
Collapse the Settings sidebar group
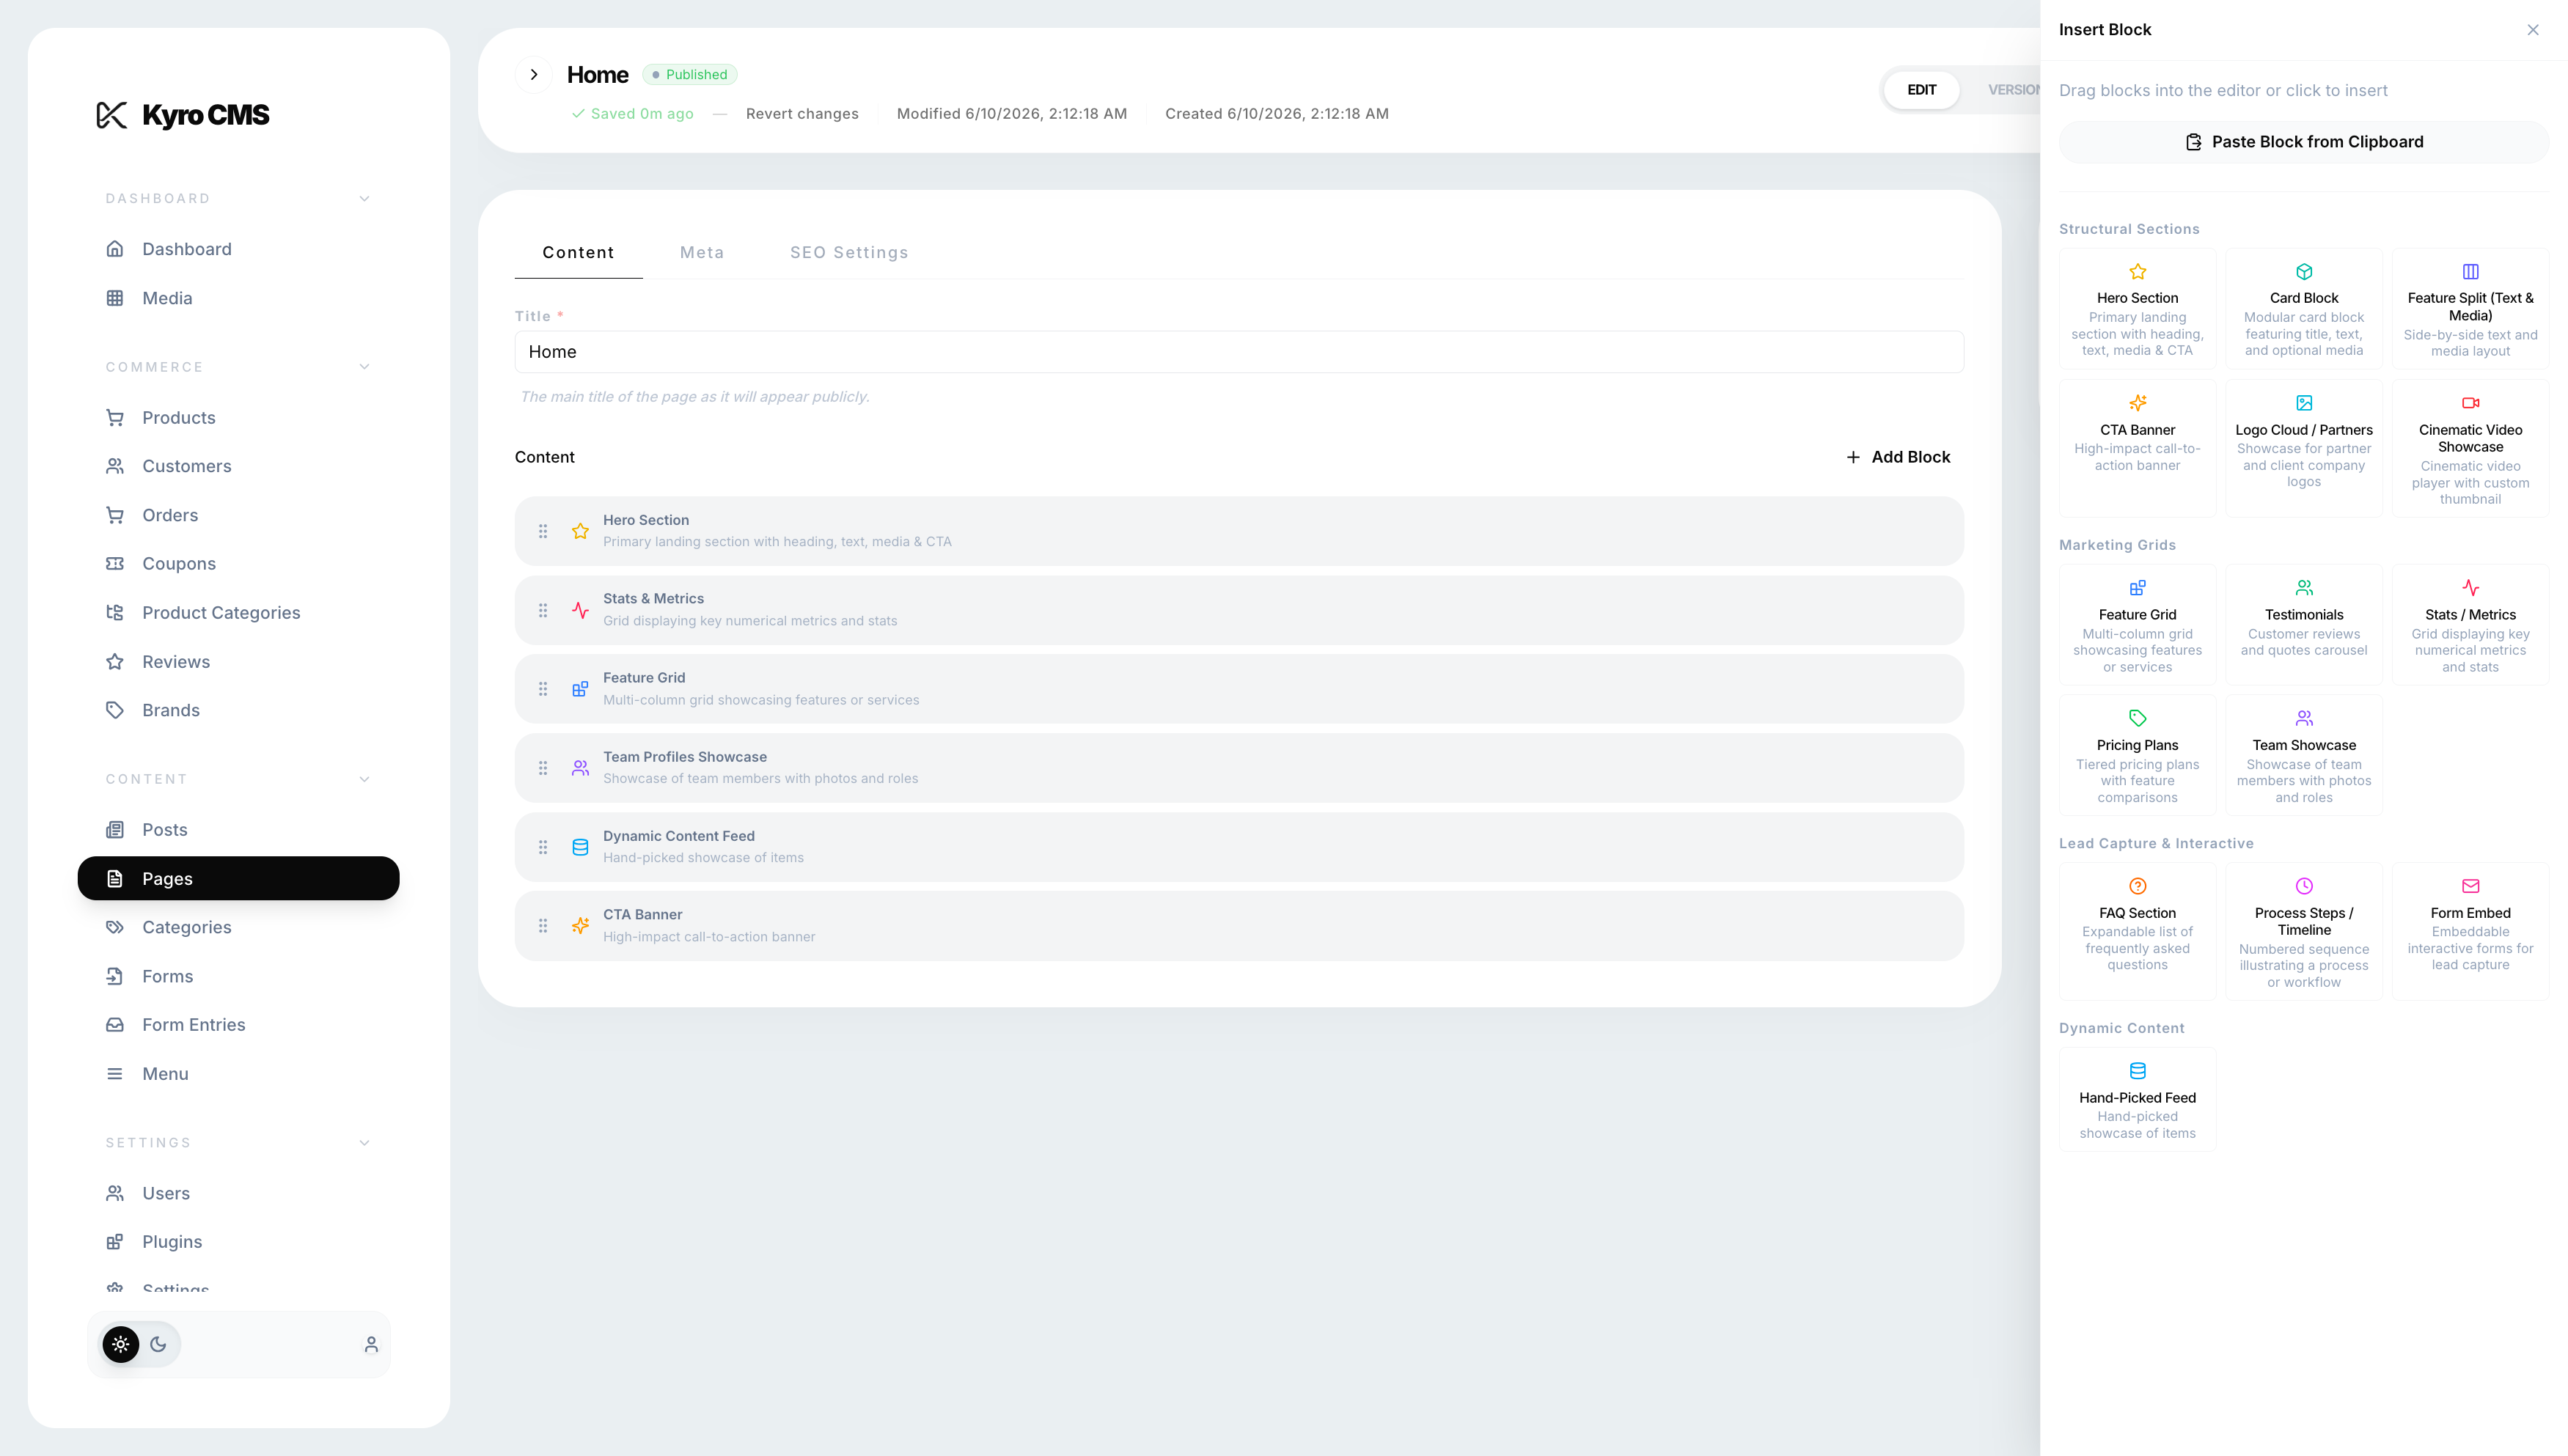tap(364, 1142)
